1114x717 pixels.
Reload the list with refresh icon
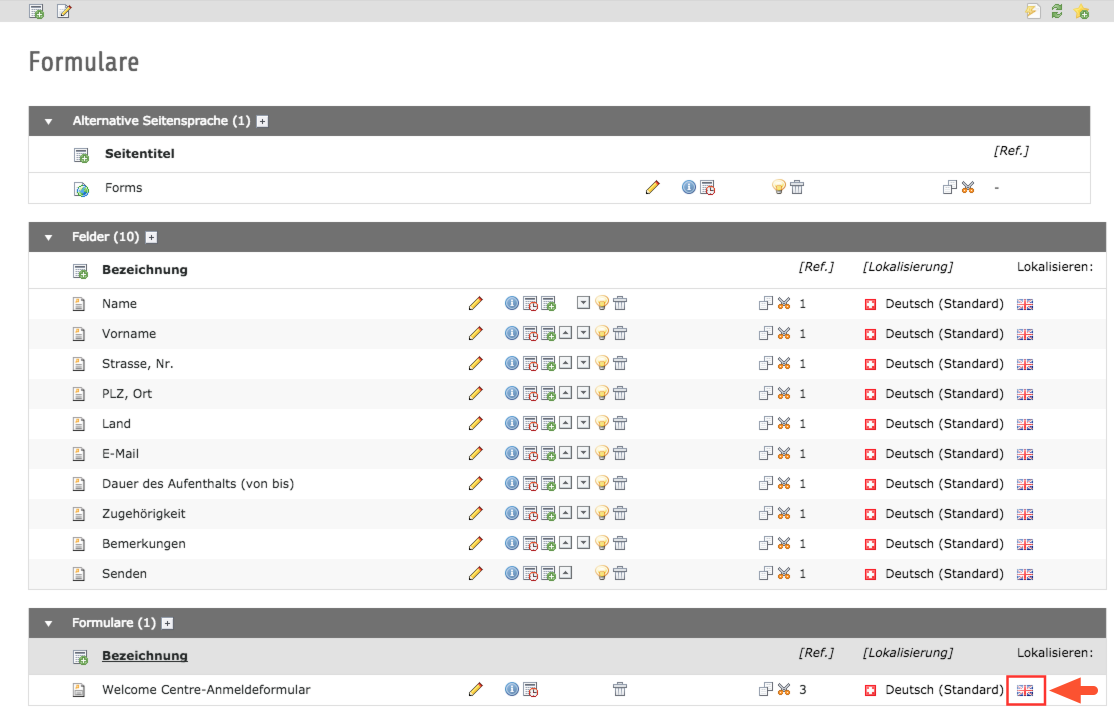1056,11
